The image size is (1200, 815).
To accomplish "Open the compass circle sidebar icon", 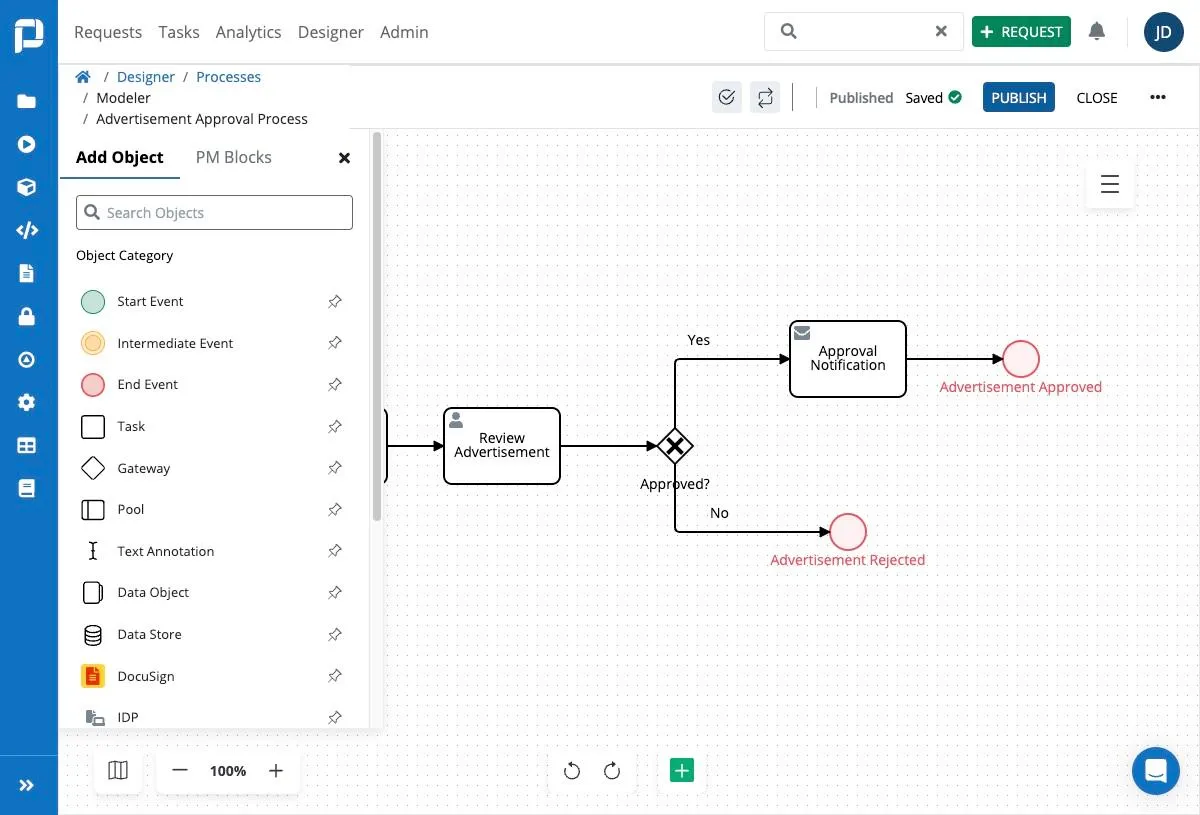I will 27,360.
